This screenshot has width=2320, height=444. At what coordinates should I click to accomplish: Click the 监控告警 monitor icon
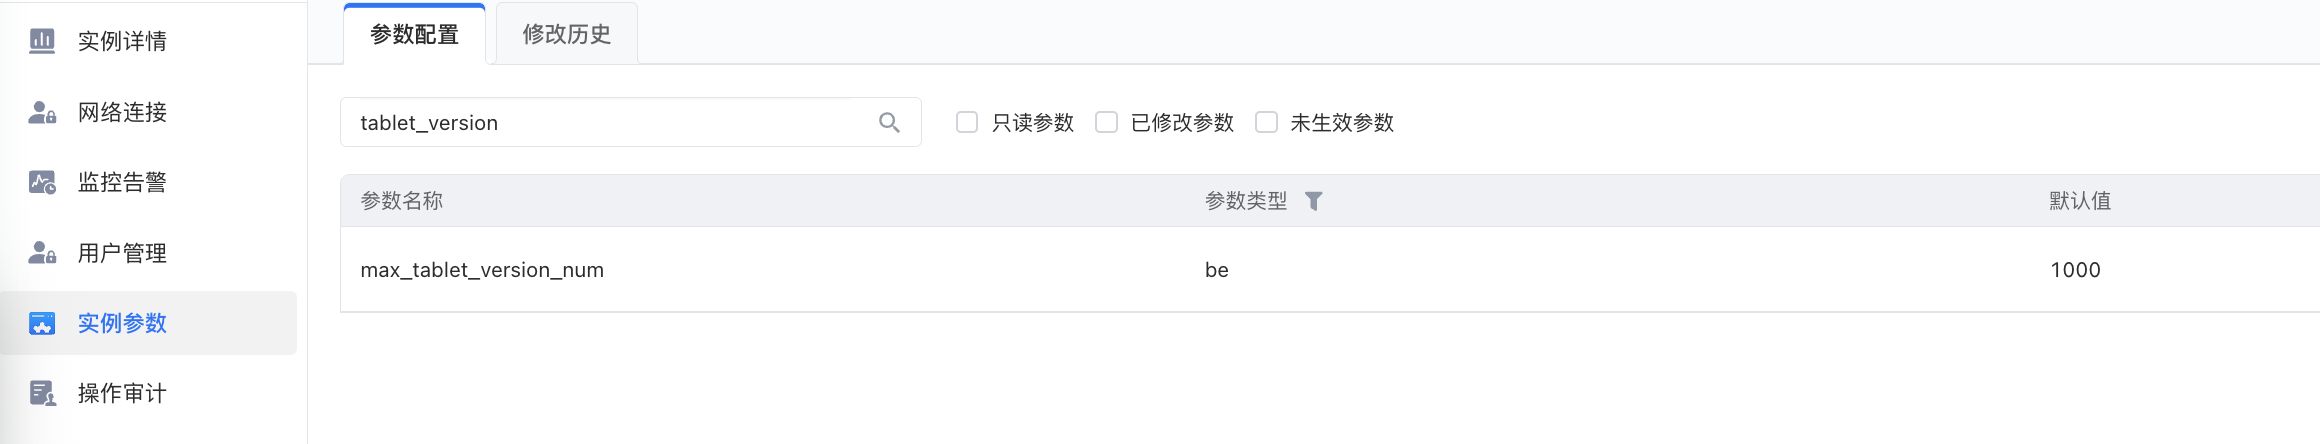point(42,182)
